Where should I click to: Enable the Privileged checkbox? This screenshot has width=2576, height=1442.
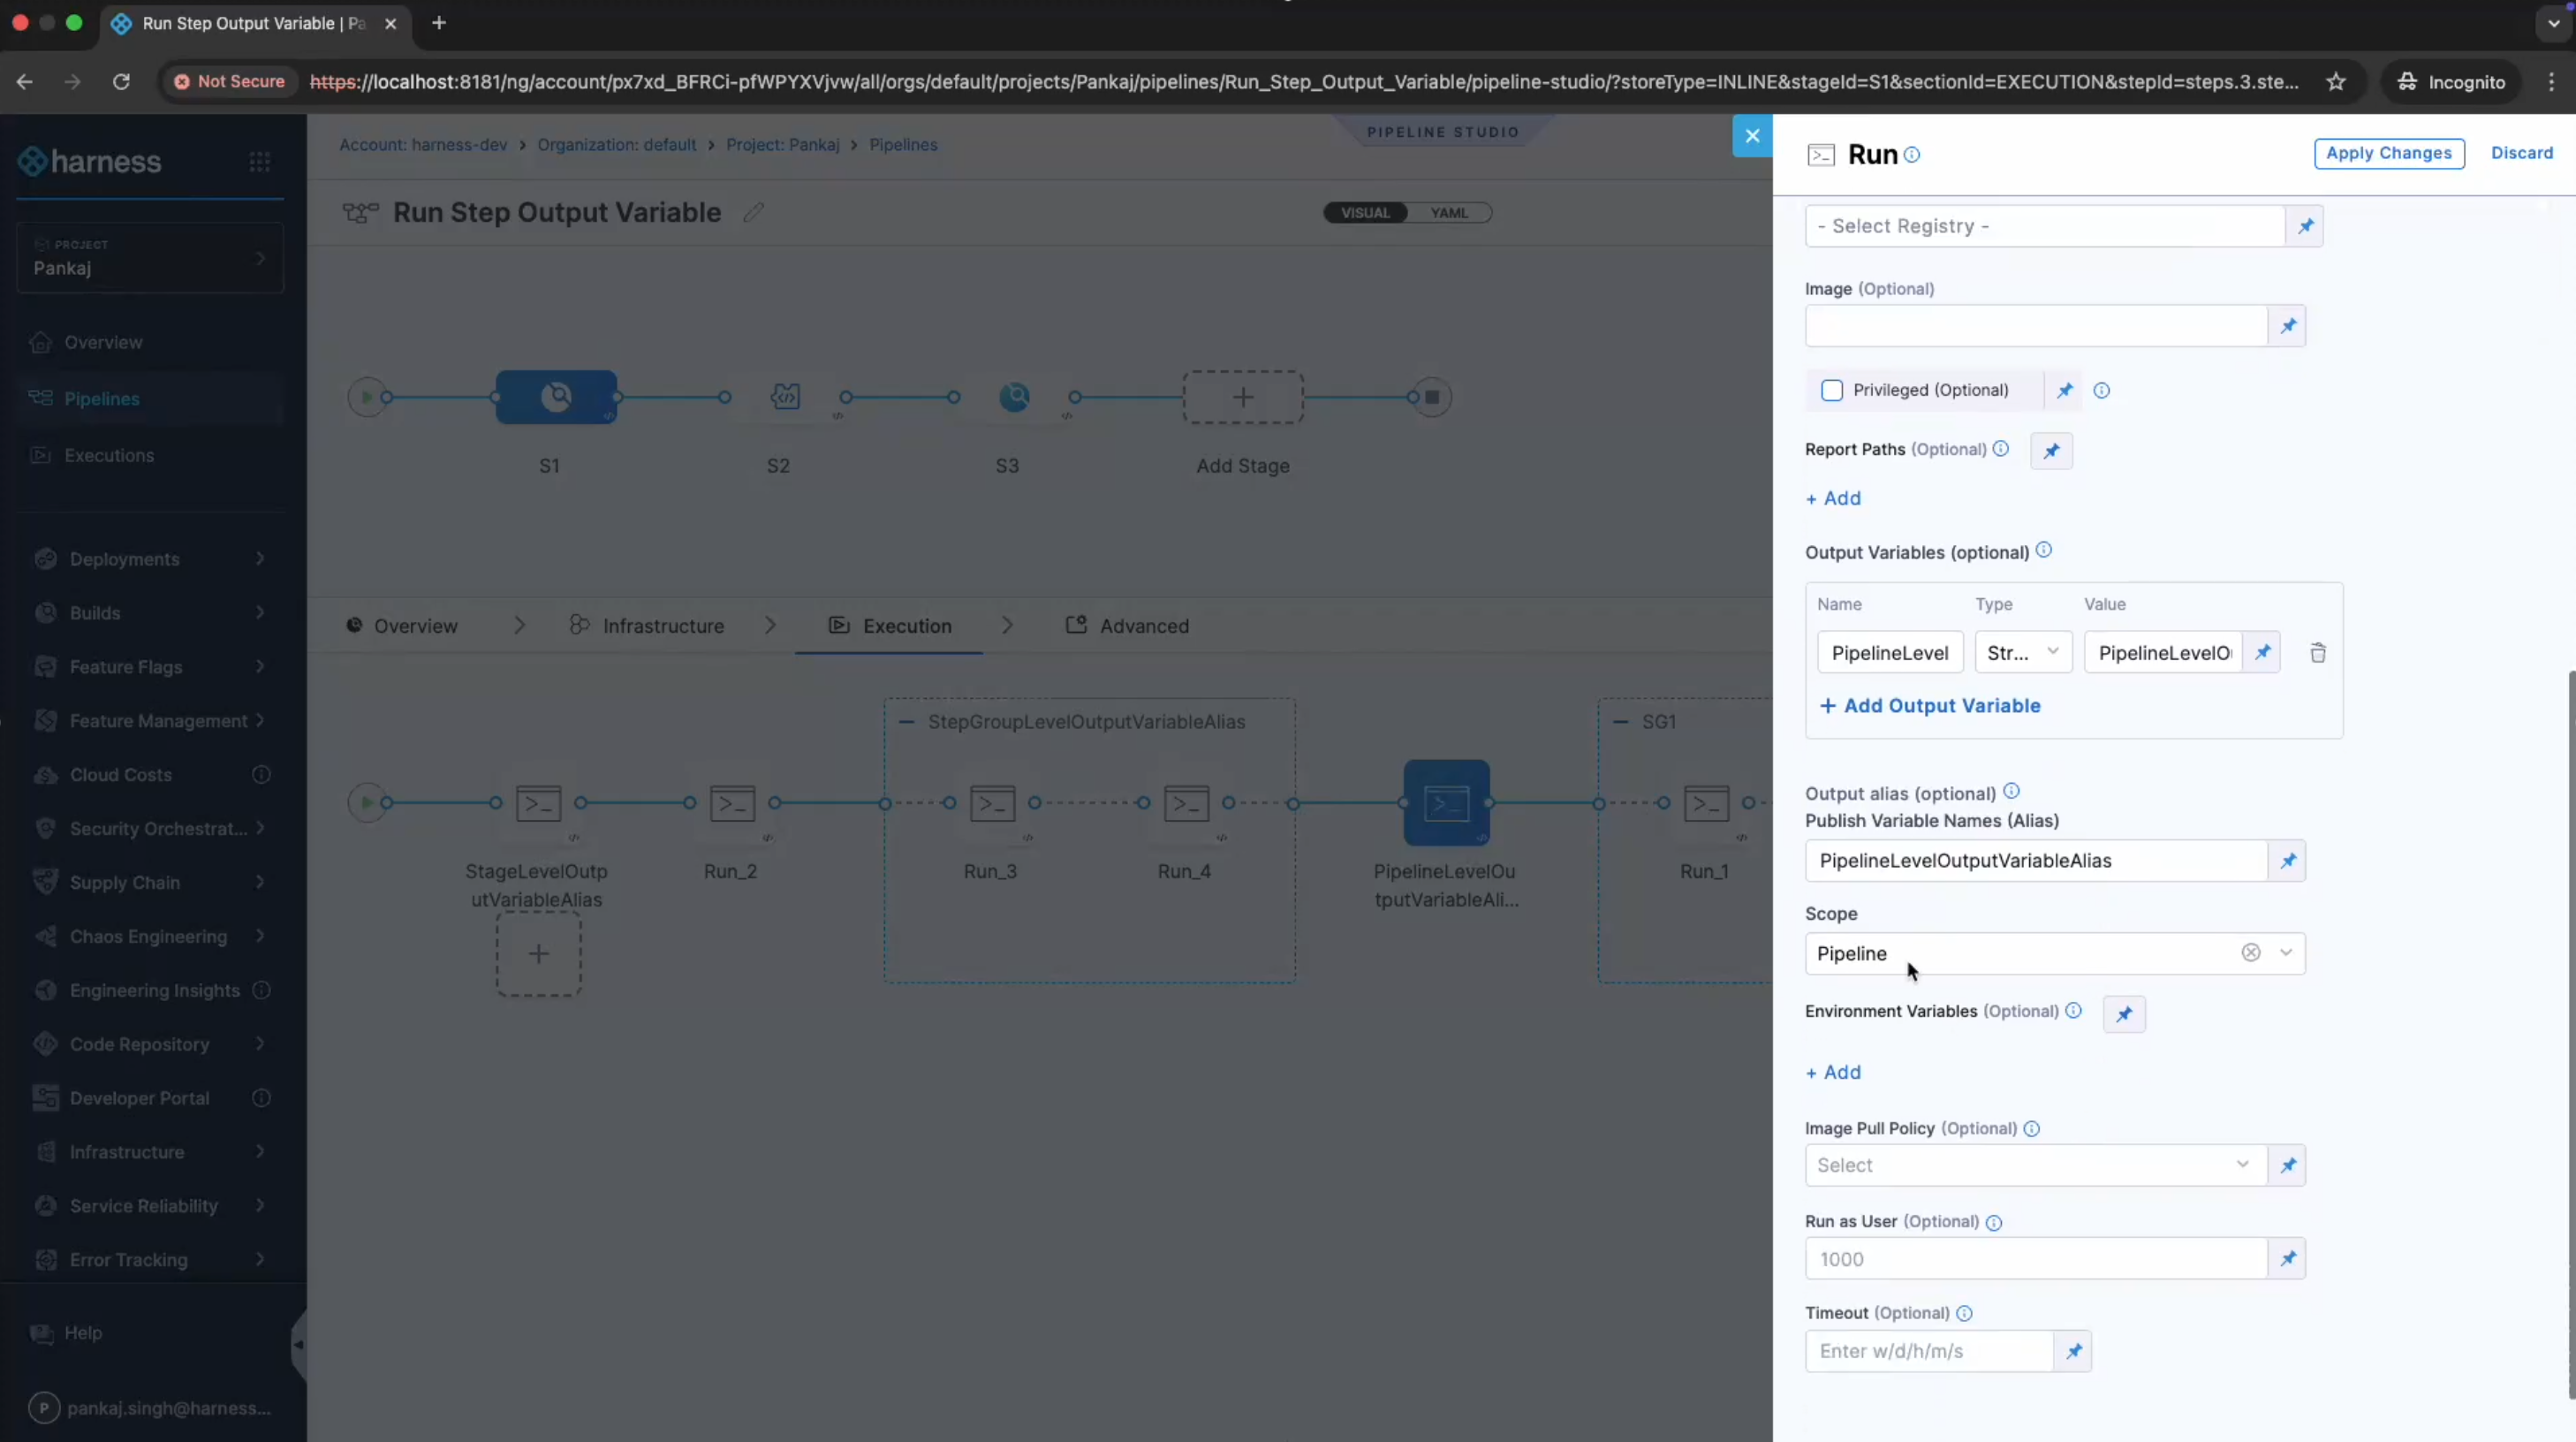click(x=1831, y=390)
